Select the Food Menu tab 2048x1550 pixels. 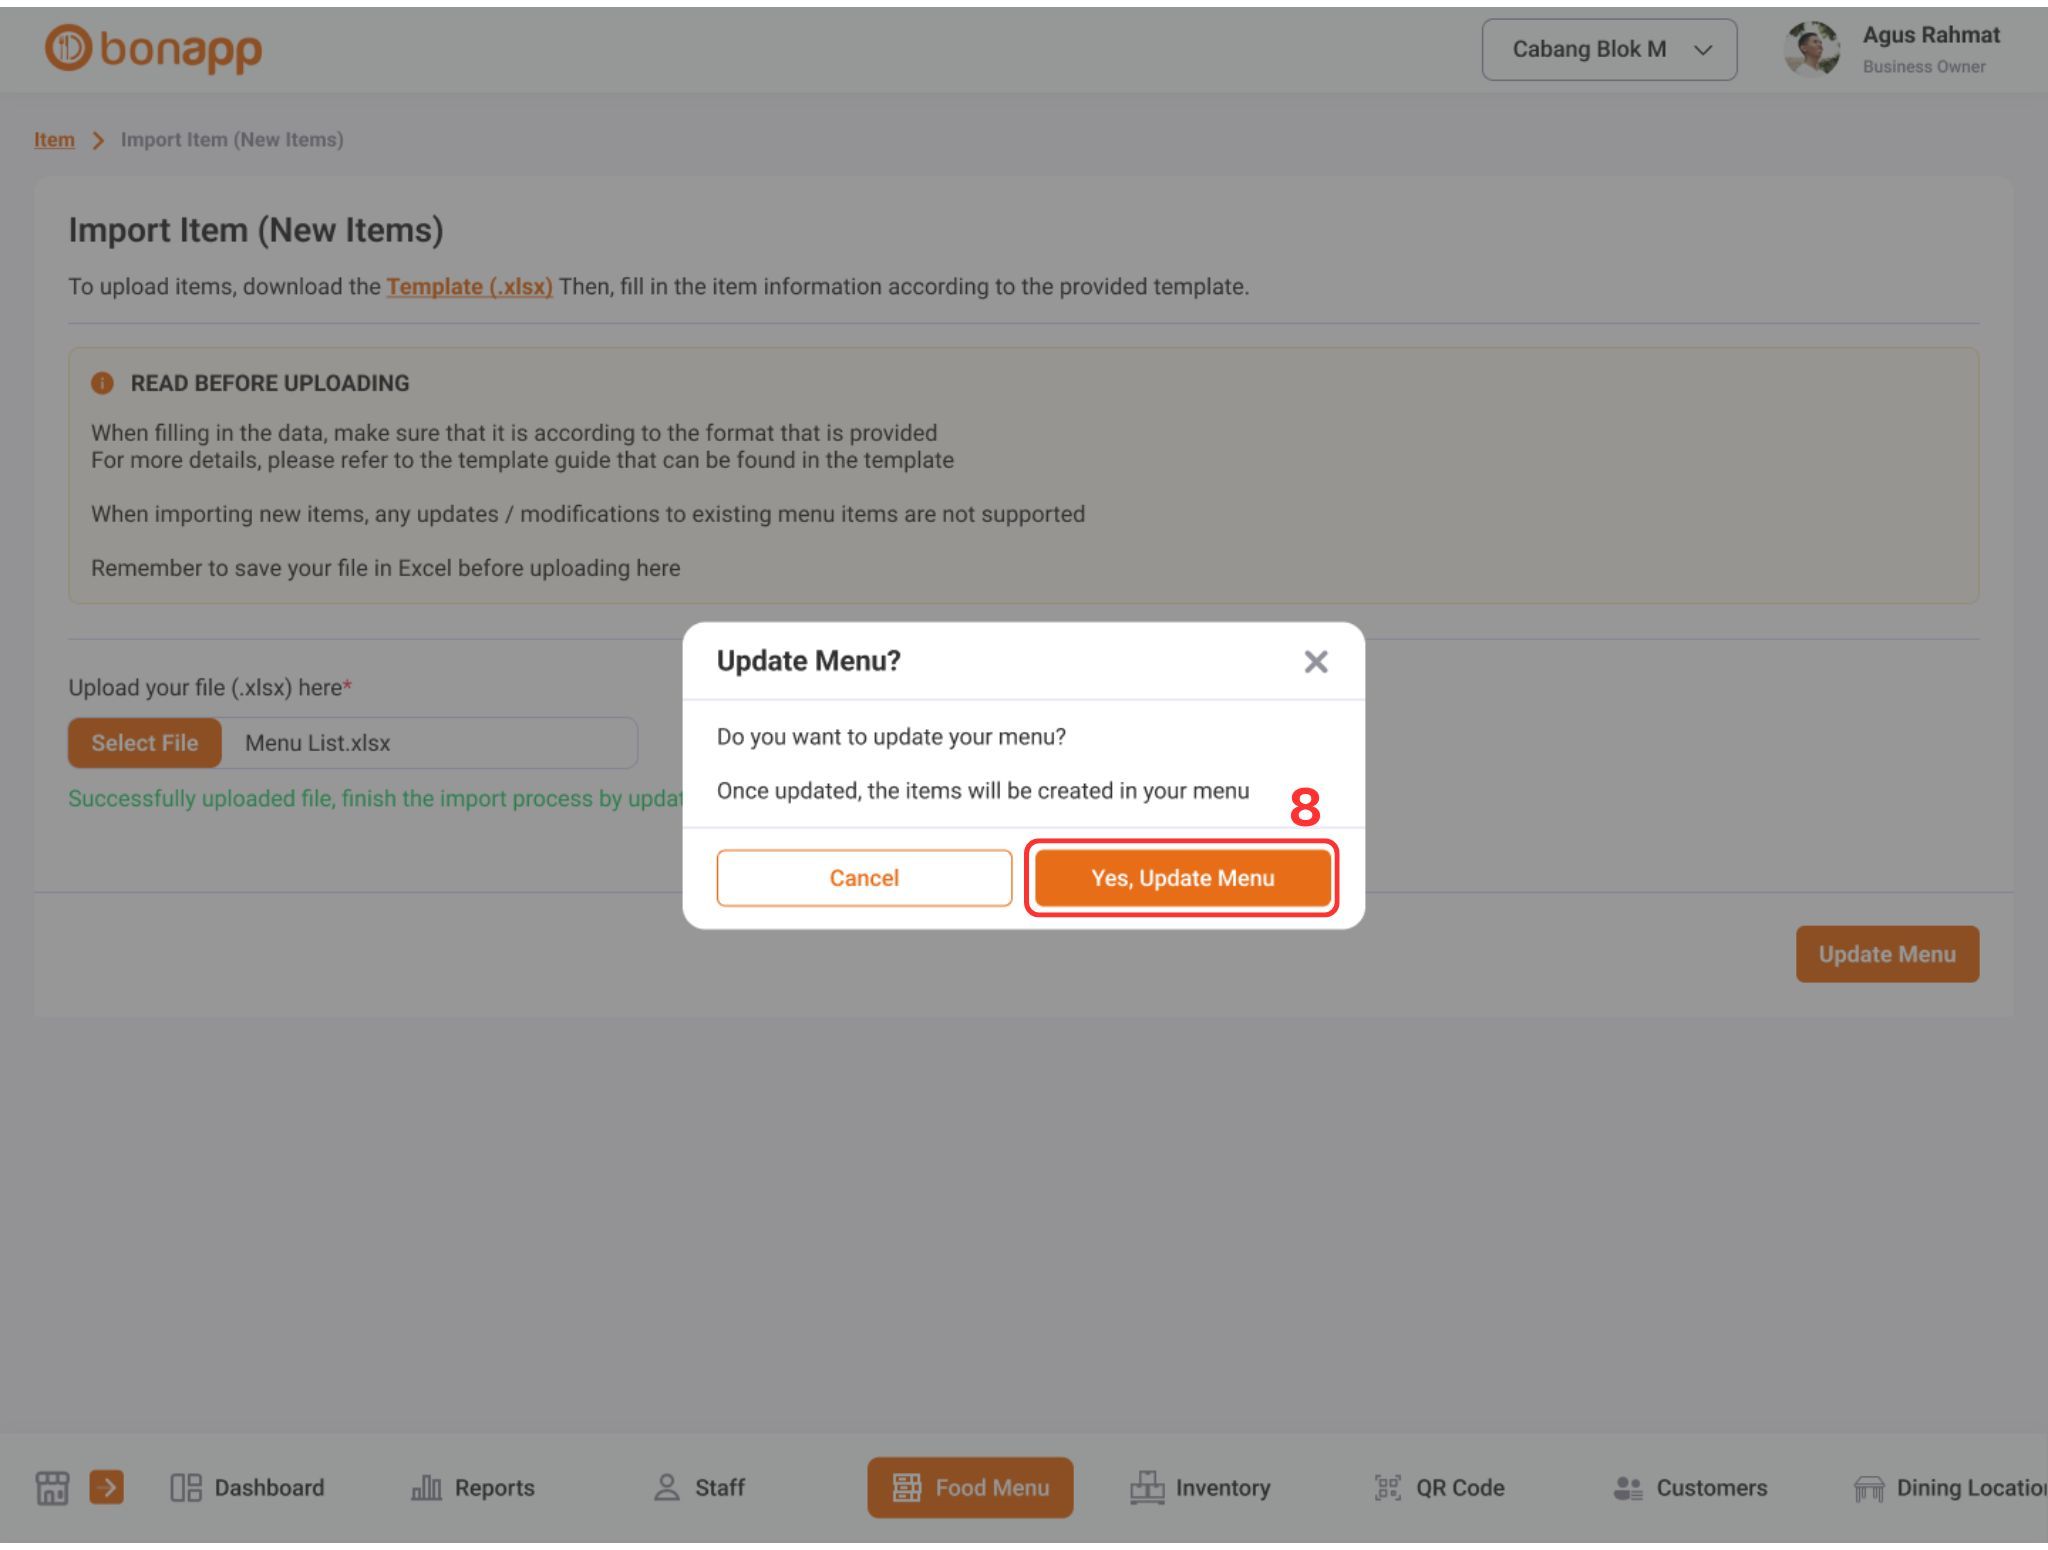pyautogui.click(x=970, y=1487)
